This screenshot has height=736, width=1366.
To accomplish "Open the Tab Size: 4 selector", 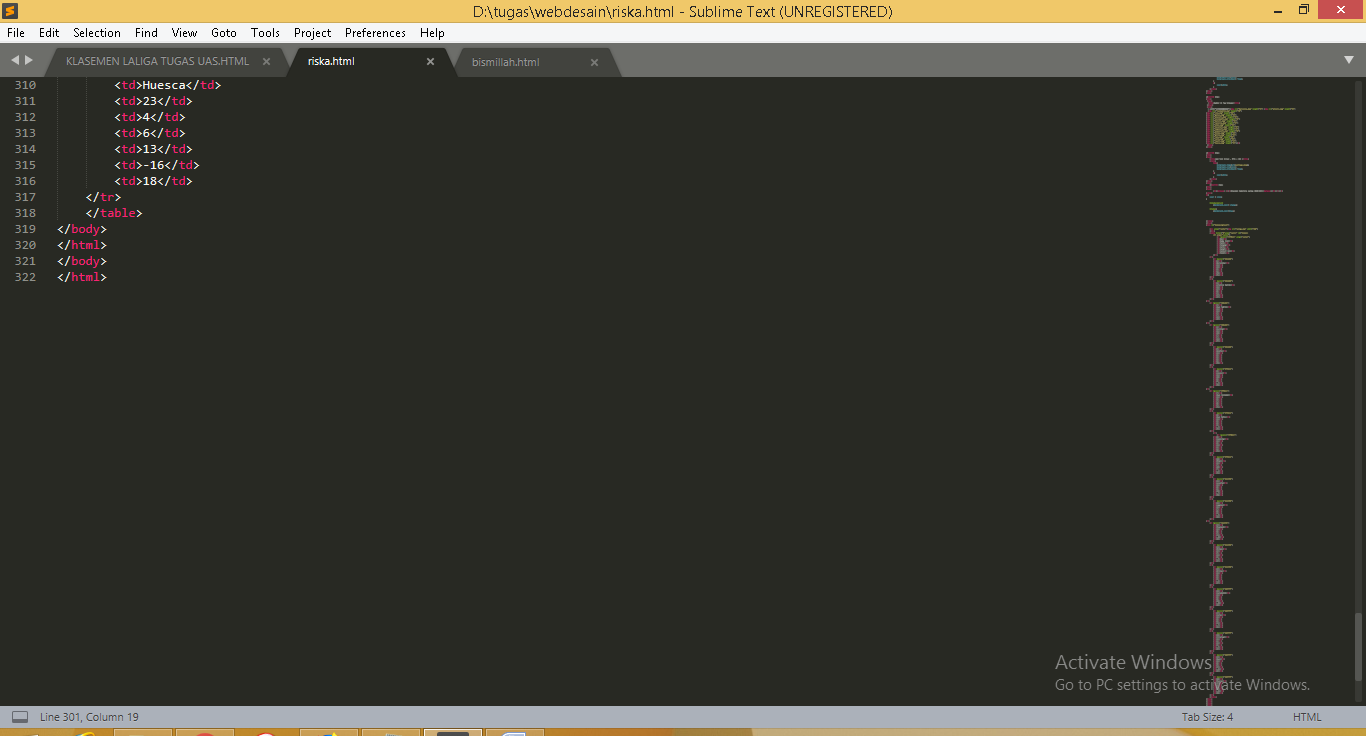I will 1207,717.
